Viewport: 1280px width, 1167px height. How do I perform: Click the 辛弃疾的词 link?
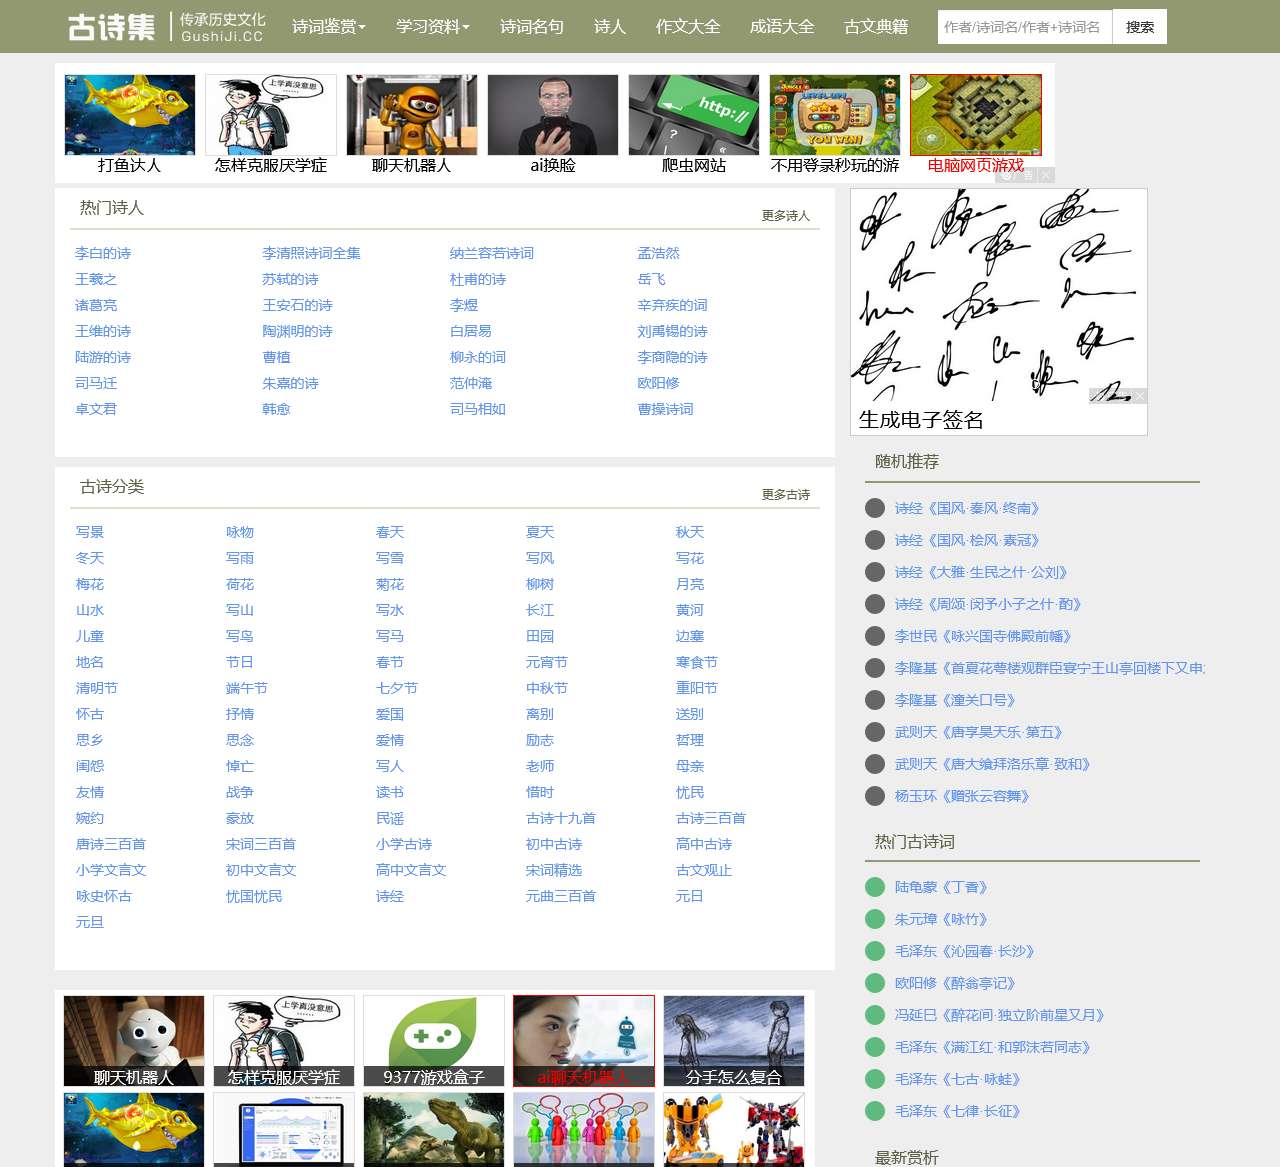tap(673, 305)
